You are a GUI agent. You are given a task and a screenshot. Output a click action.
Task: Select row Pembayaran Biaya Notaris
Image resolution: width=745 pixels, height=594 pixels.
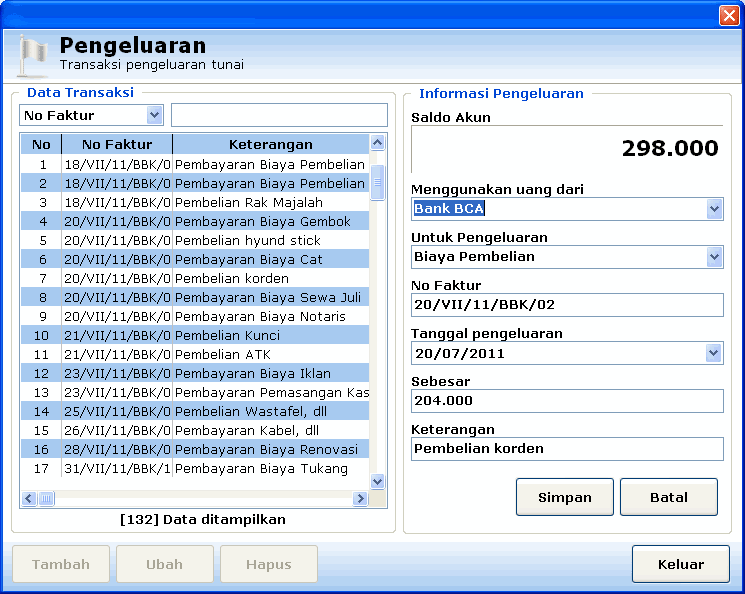(195, 316)
